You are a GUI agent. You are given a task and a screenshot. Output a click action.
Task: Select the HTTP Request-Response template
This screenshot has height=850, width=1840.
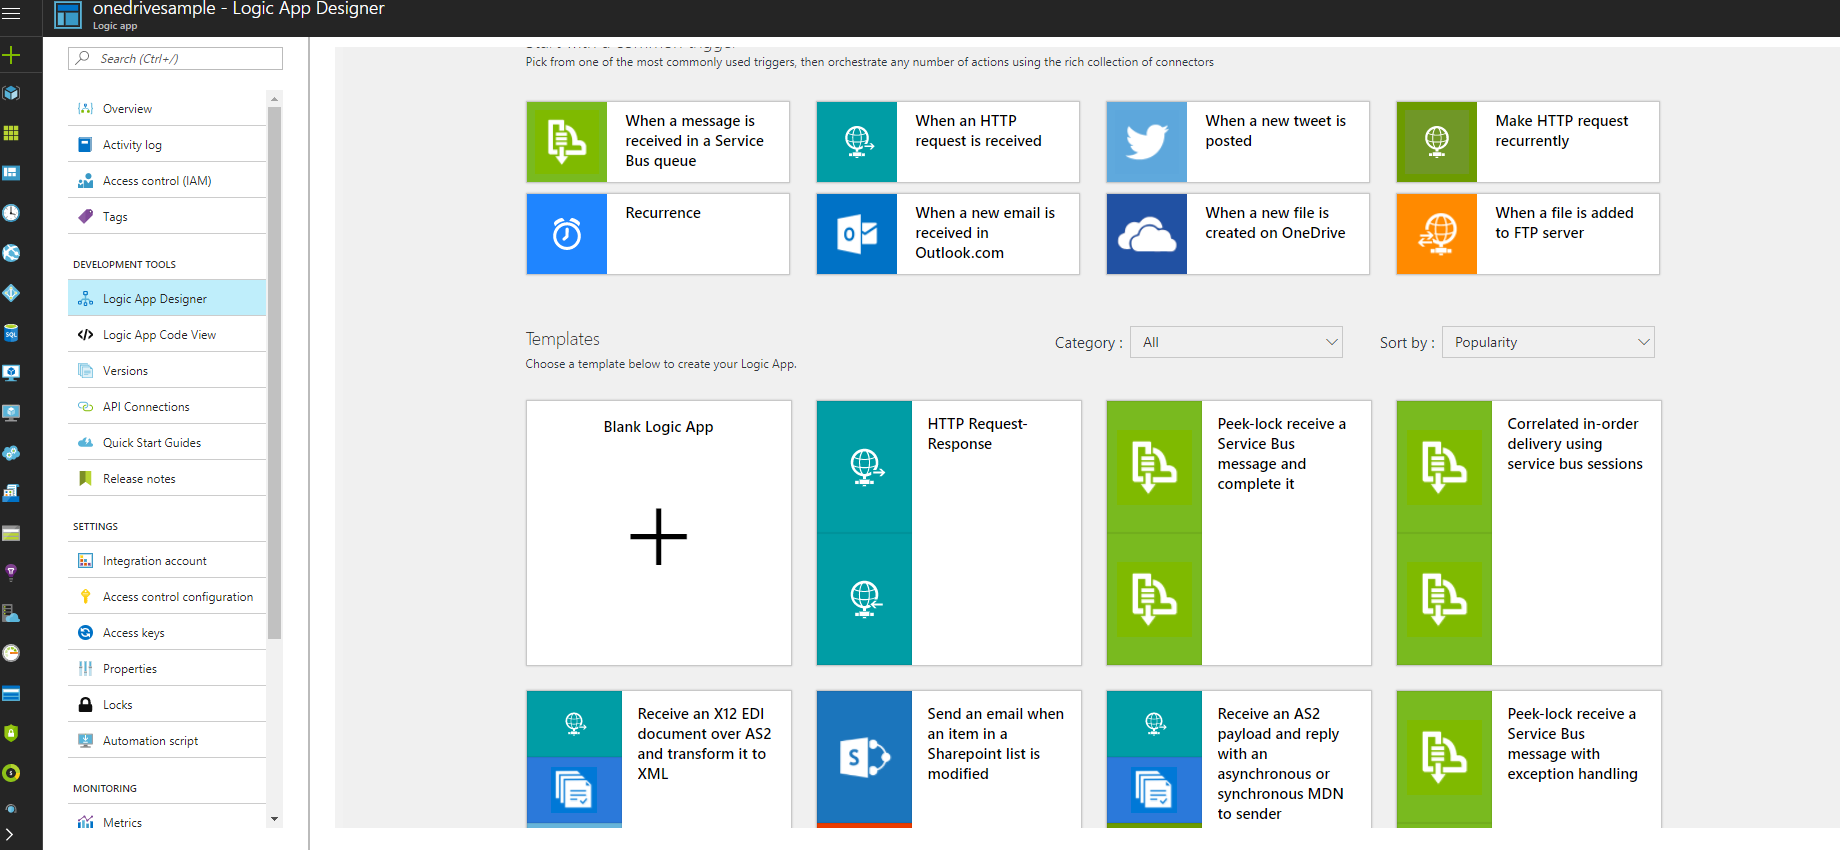949,533
